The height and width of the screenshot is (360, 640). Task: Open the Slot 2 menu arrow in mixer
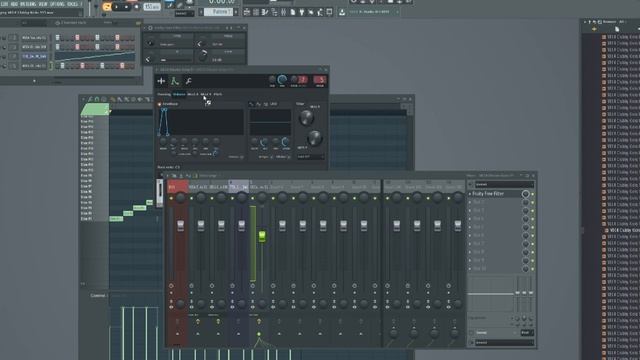coord(470,202)
